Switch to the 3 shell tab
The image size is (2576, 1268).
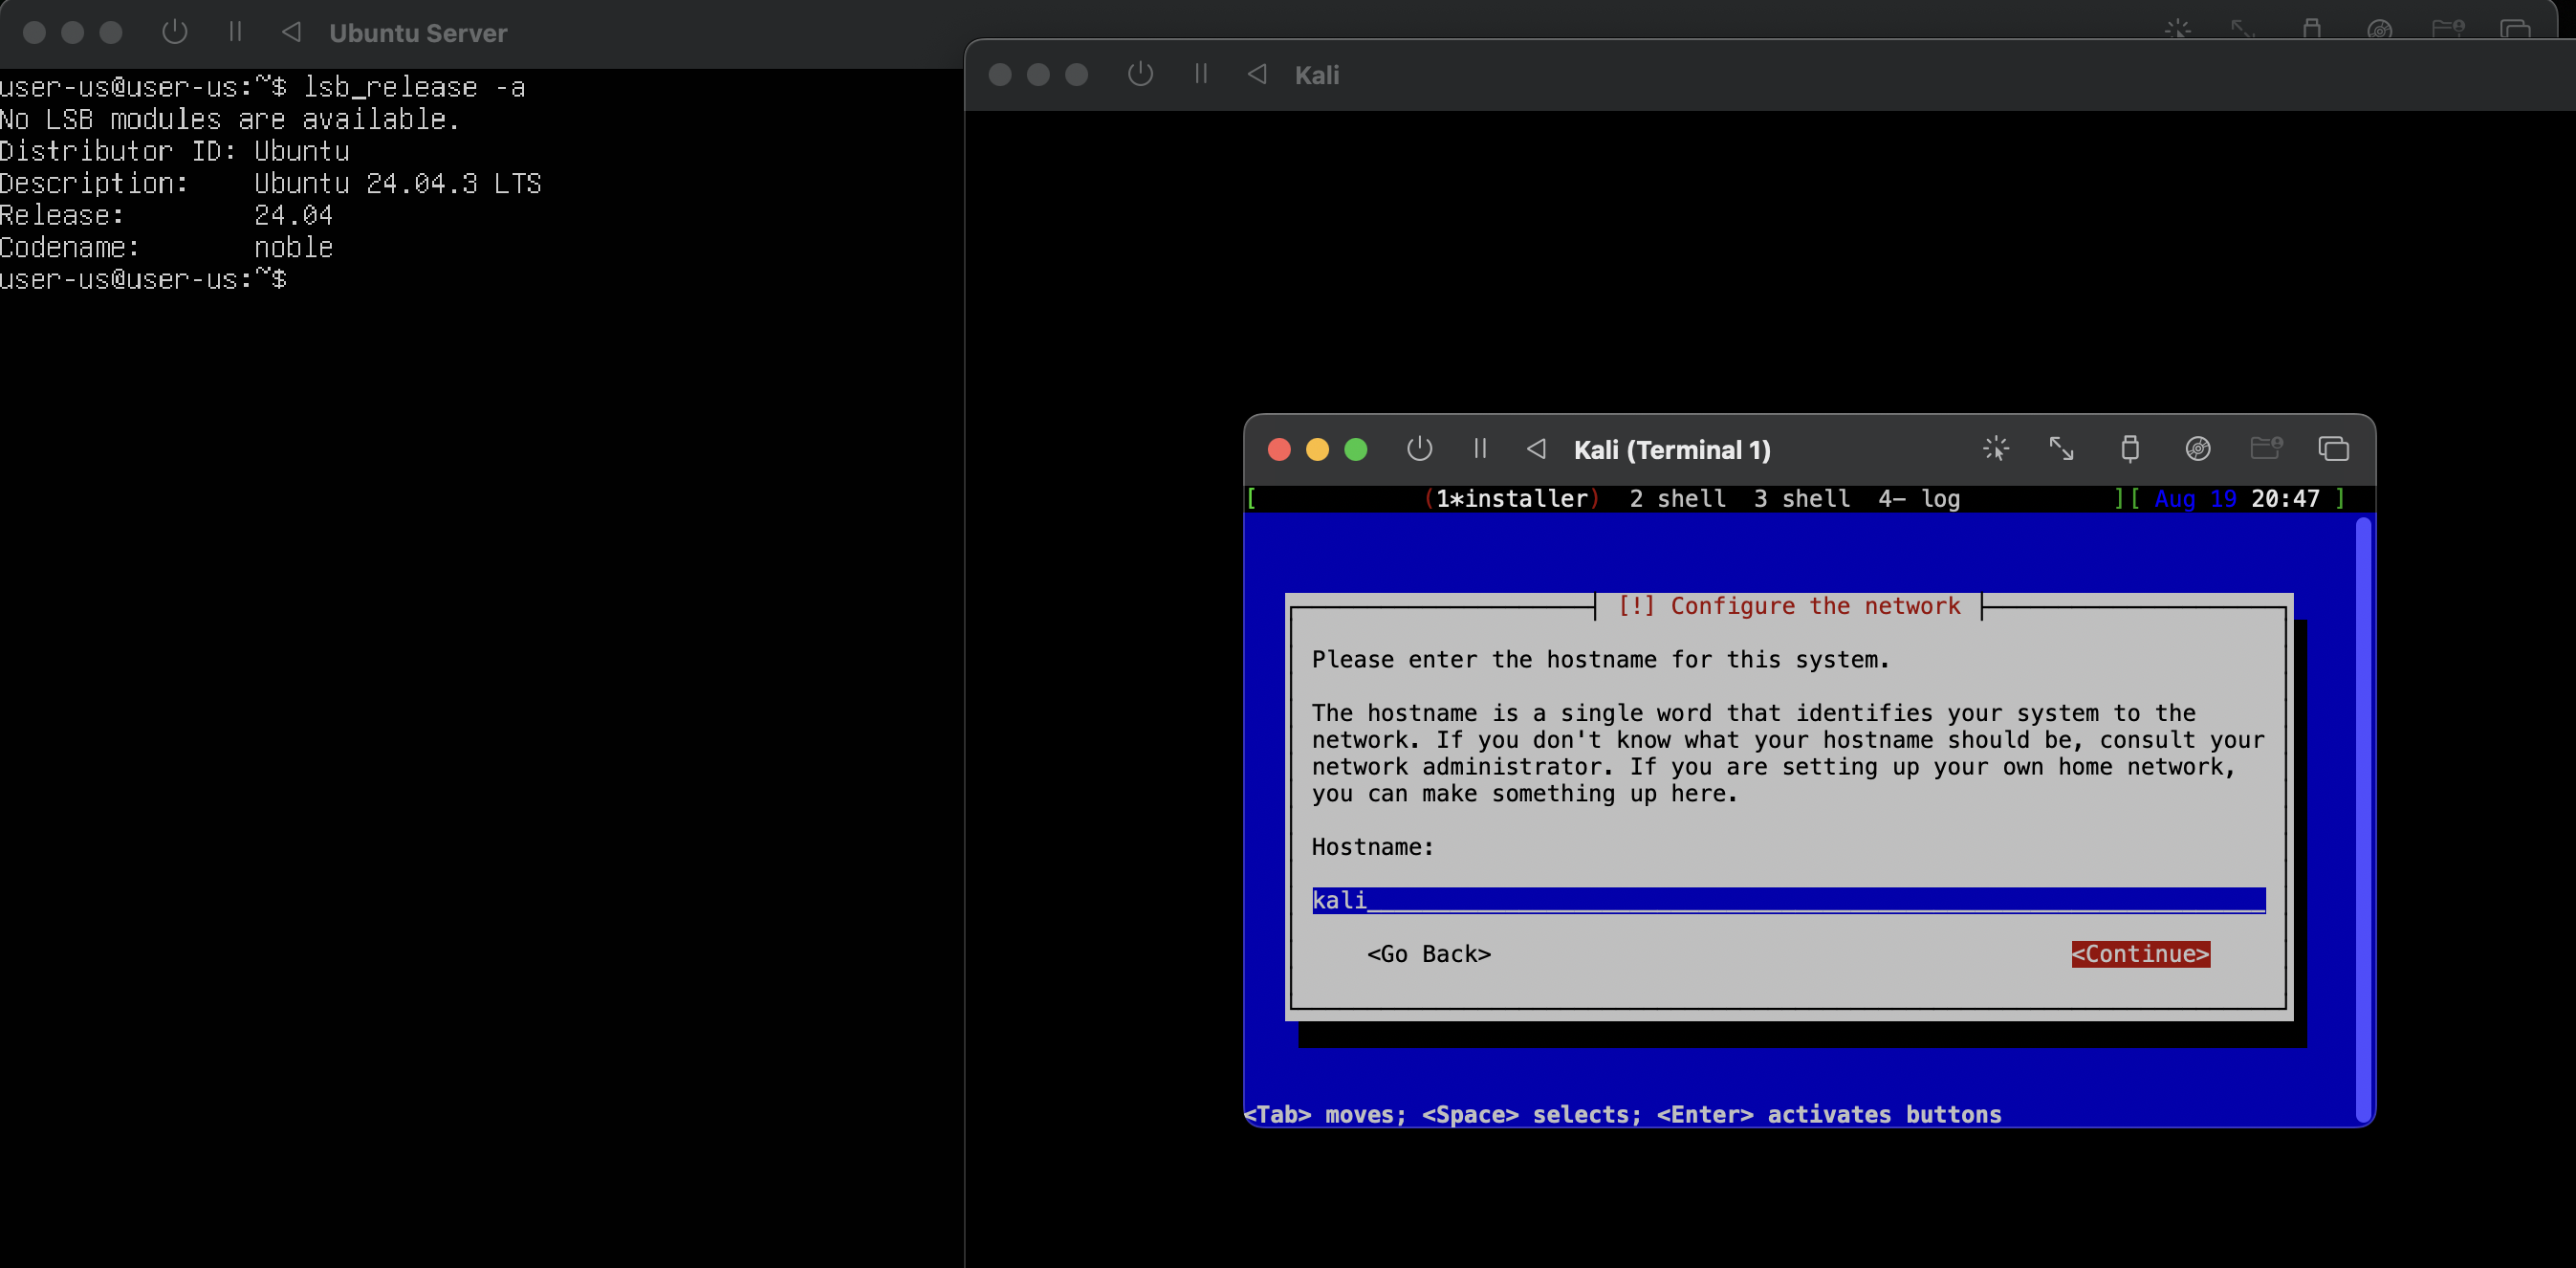1802,498
